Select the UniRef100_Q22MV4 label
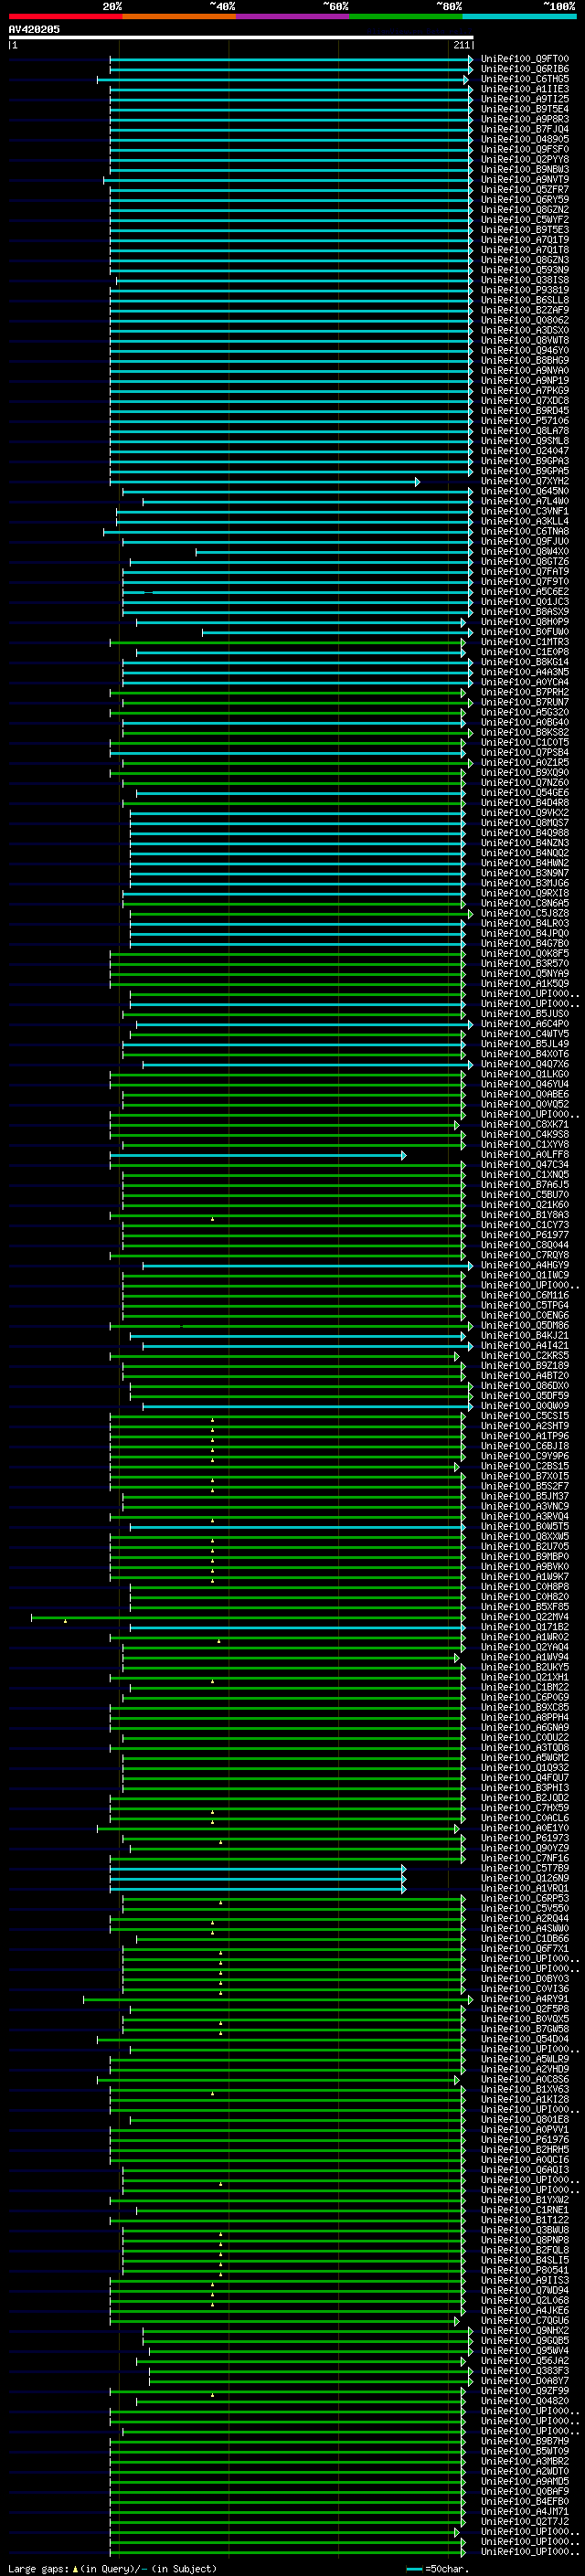Image resolution: width=585 pixels, height=2576 pixels. click(x=525, y=1617)
